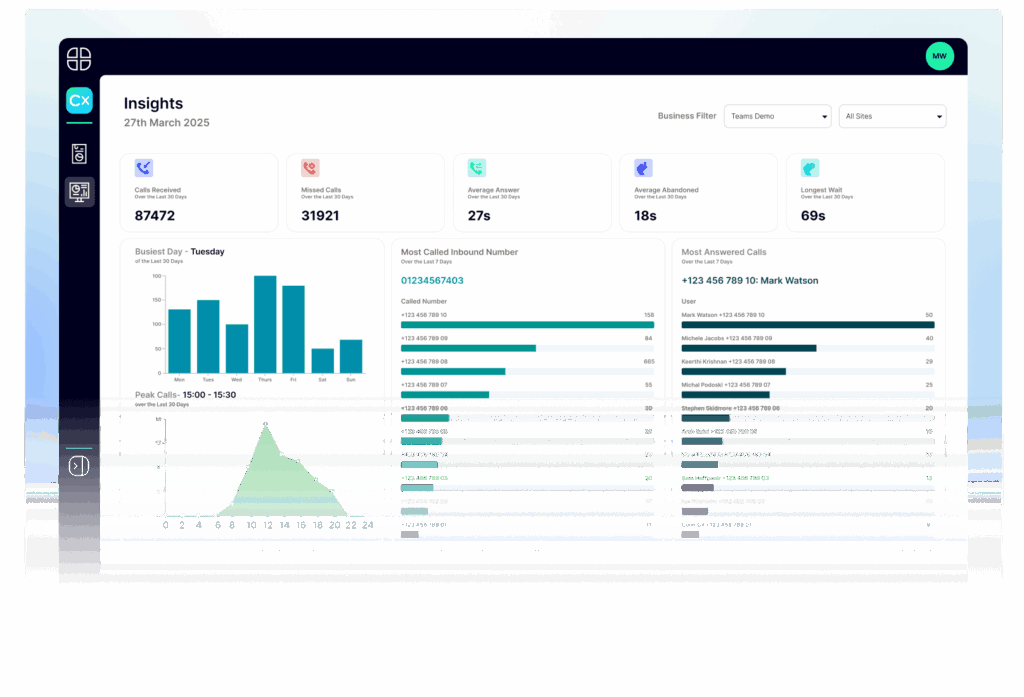Click the peak point of Peak Calls chart

(265, 424)
